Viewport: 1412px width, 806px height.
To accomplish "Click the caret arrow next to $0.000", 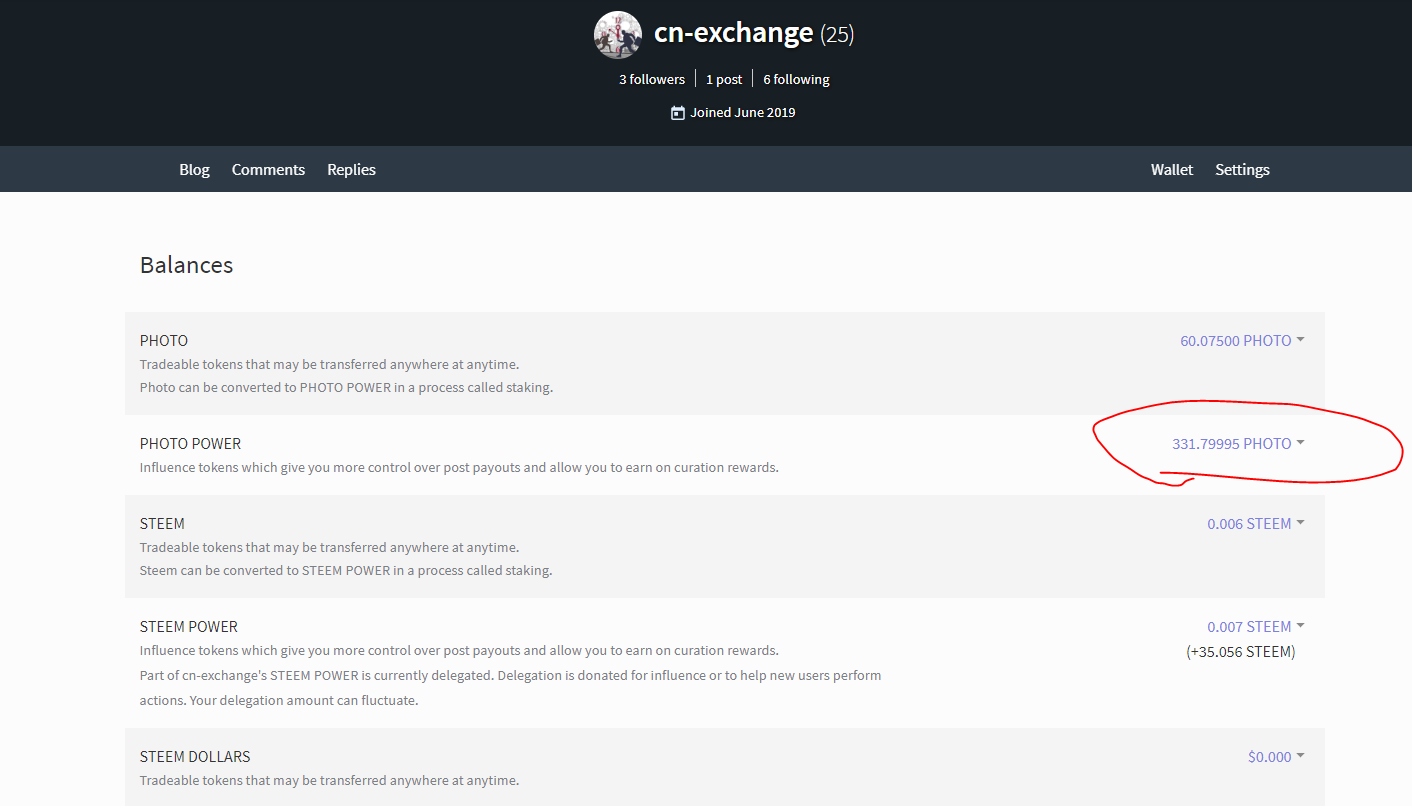I will click(1300, 756).
